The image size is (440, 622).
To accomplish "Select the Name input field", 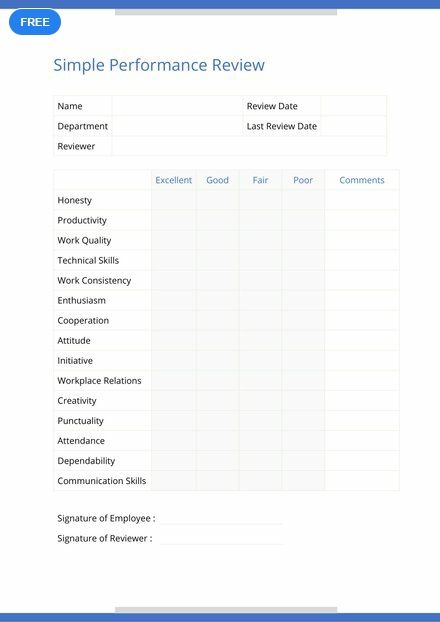I will [177, 106].
